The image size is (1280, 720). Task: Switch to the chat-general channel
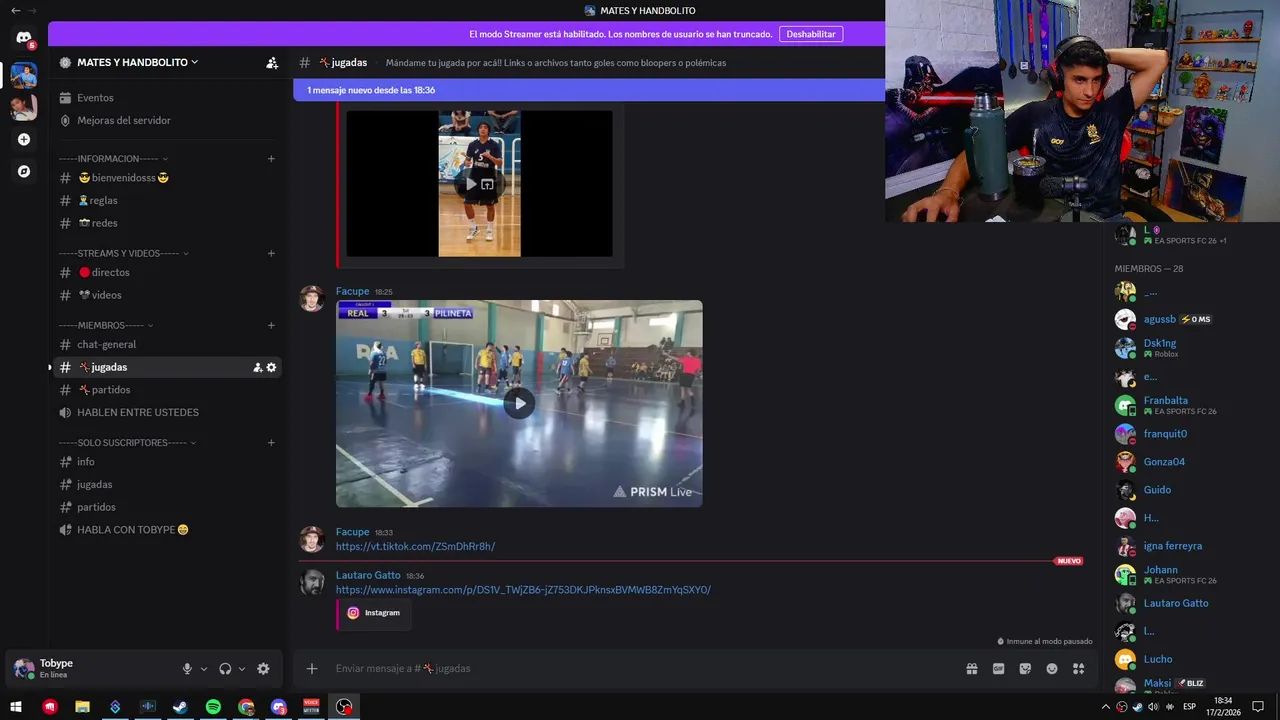166,344
